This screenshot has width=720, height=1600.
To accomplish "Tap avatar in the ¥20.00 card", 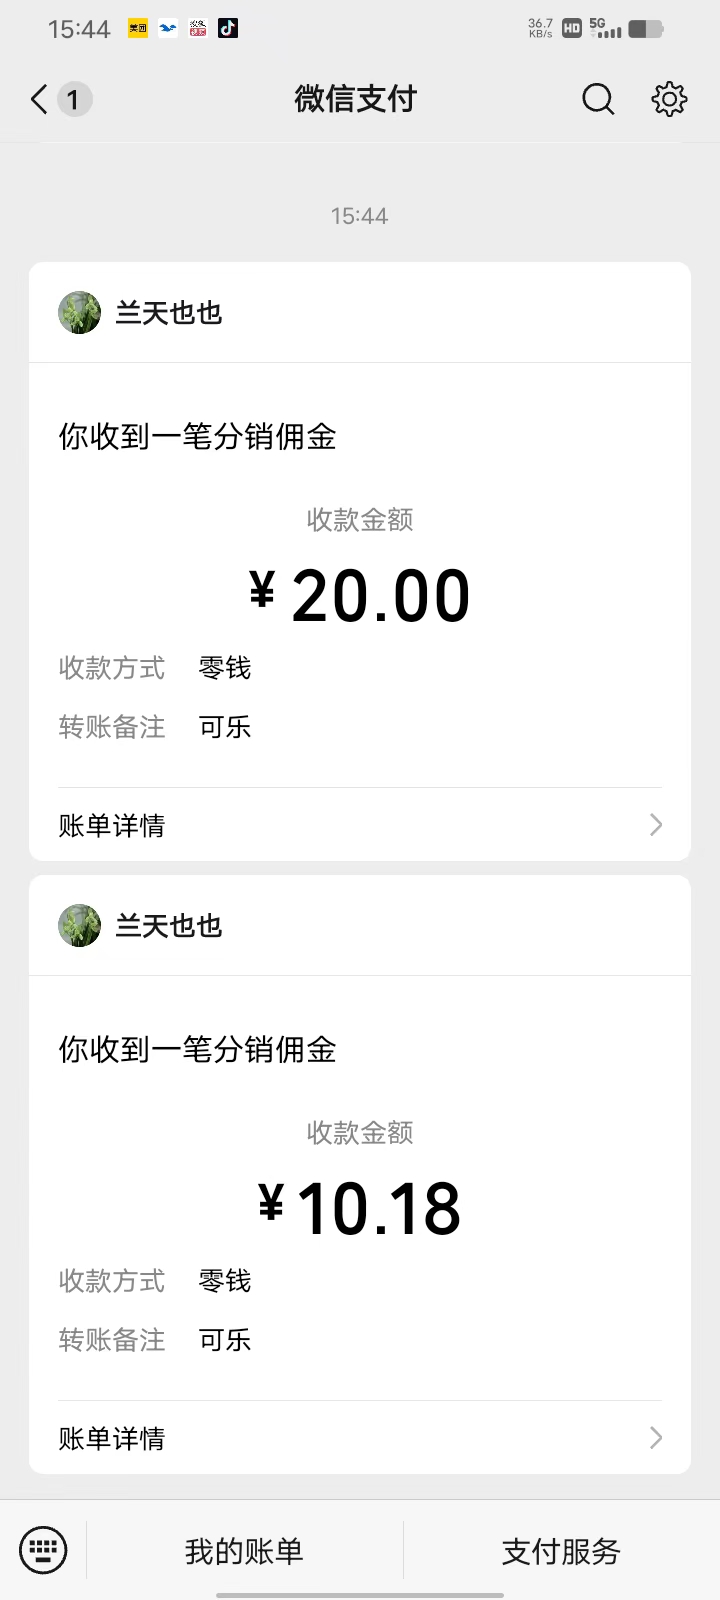I will pyautogui.click(x=79, y=312).
